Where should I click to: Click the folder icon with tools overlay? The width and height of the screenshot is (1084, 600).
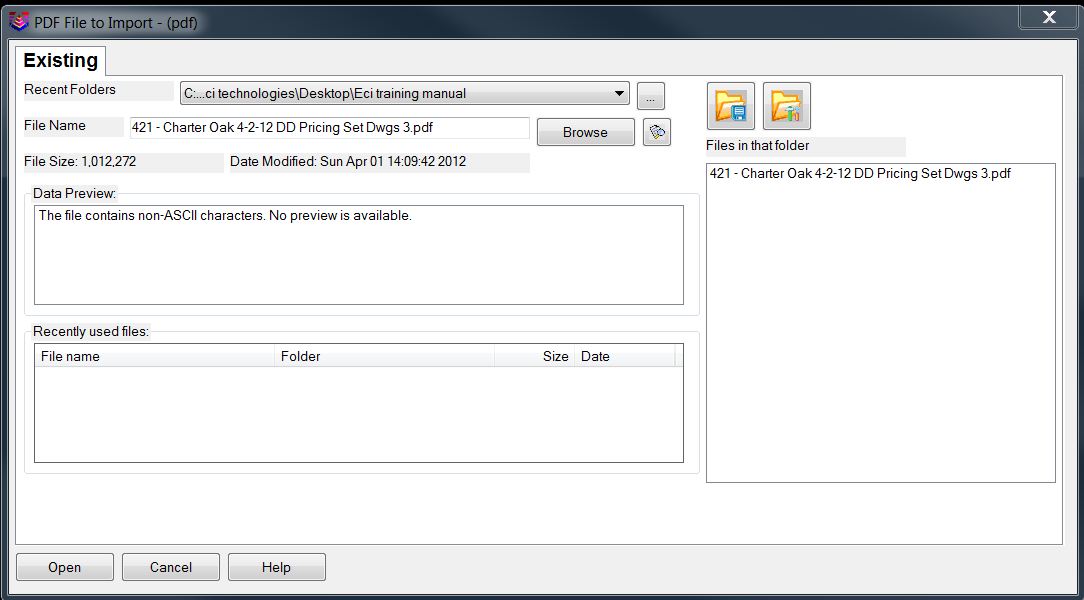tap(787, 106)
